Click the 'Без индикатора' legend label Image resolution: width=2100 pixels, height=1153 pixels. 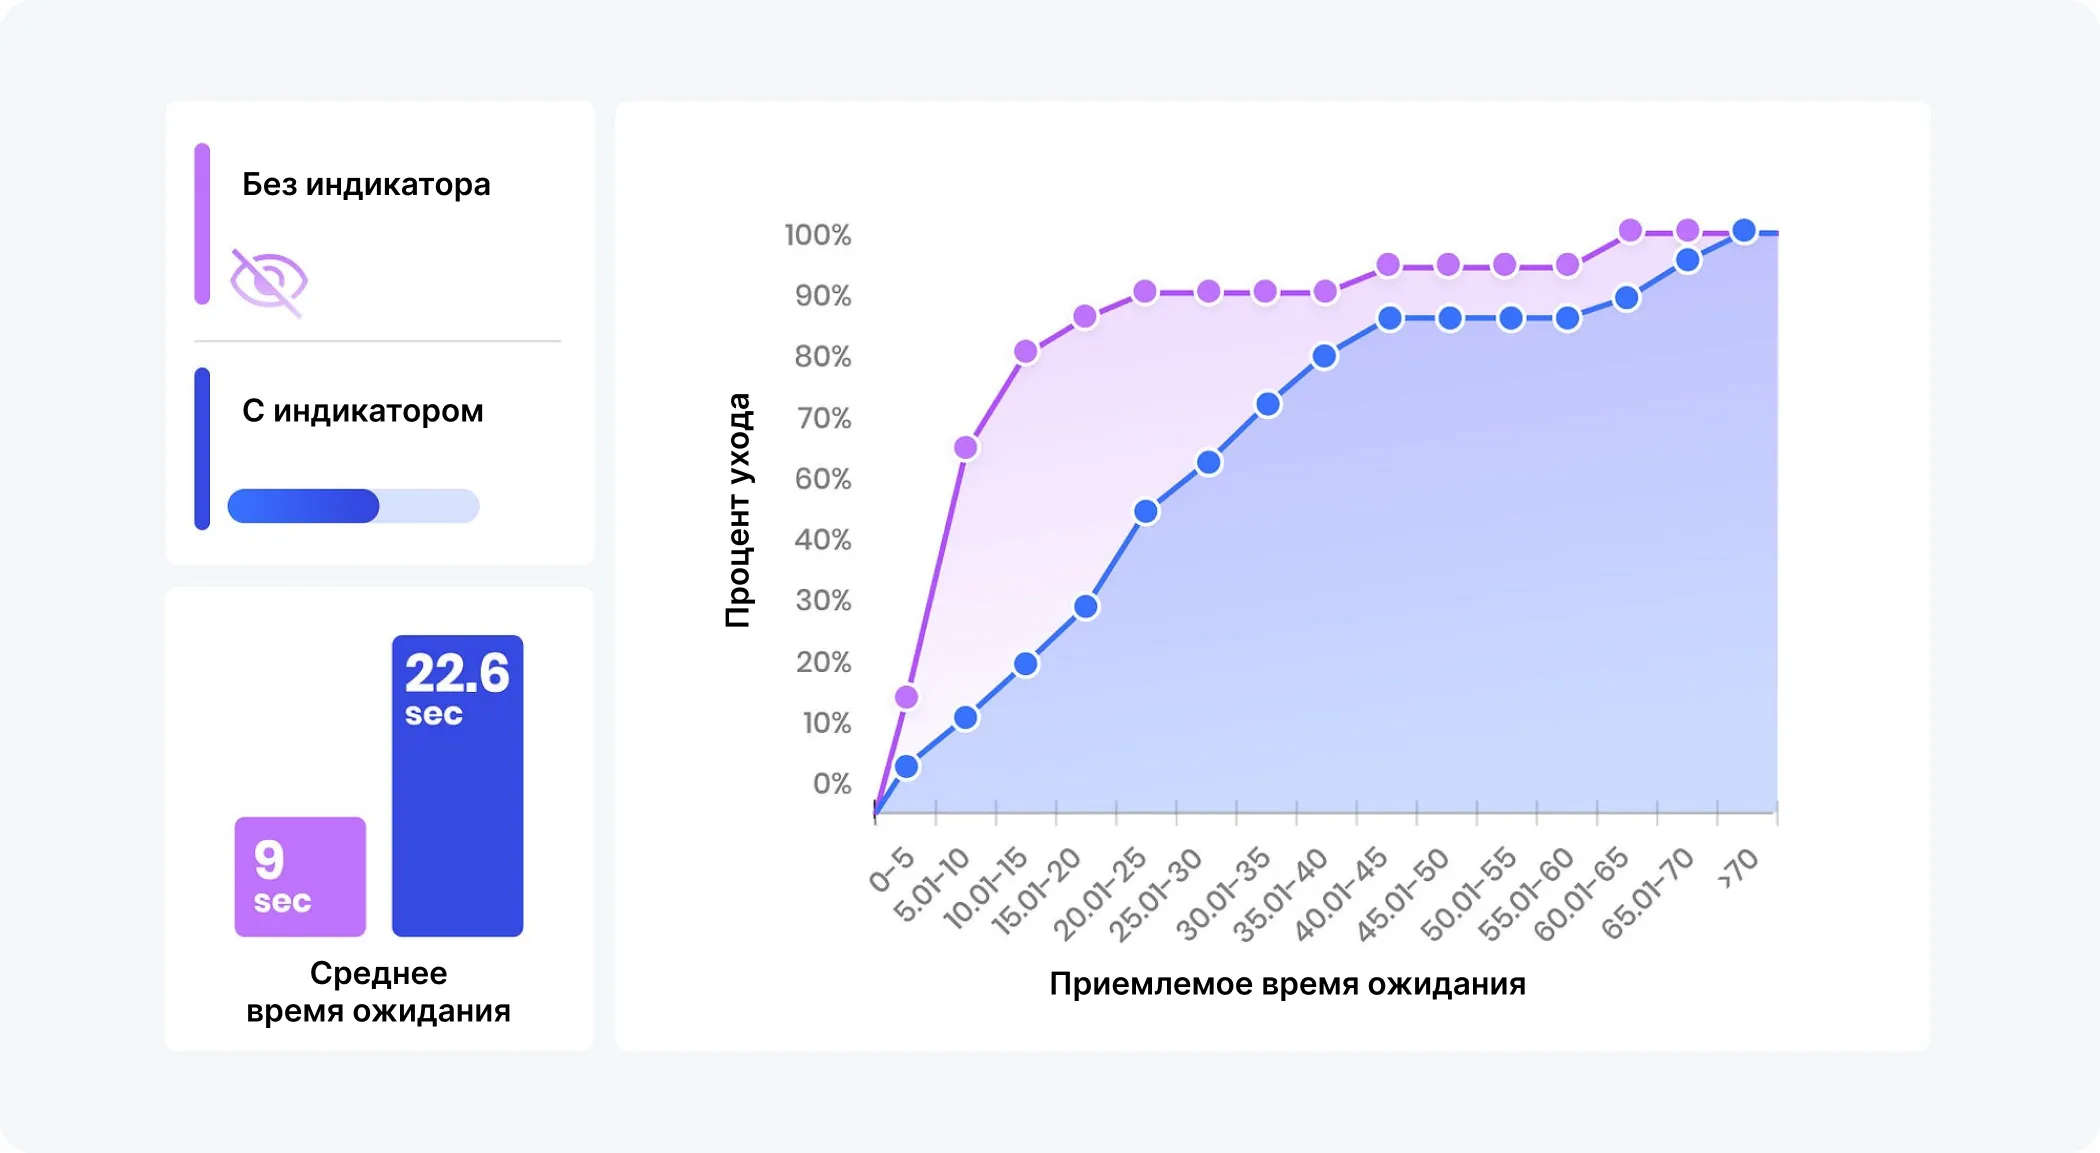pyautogui.click(x=366, y=185)
